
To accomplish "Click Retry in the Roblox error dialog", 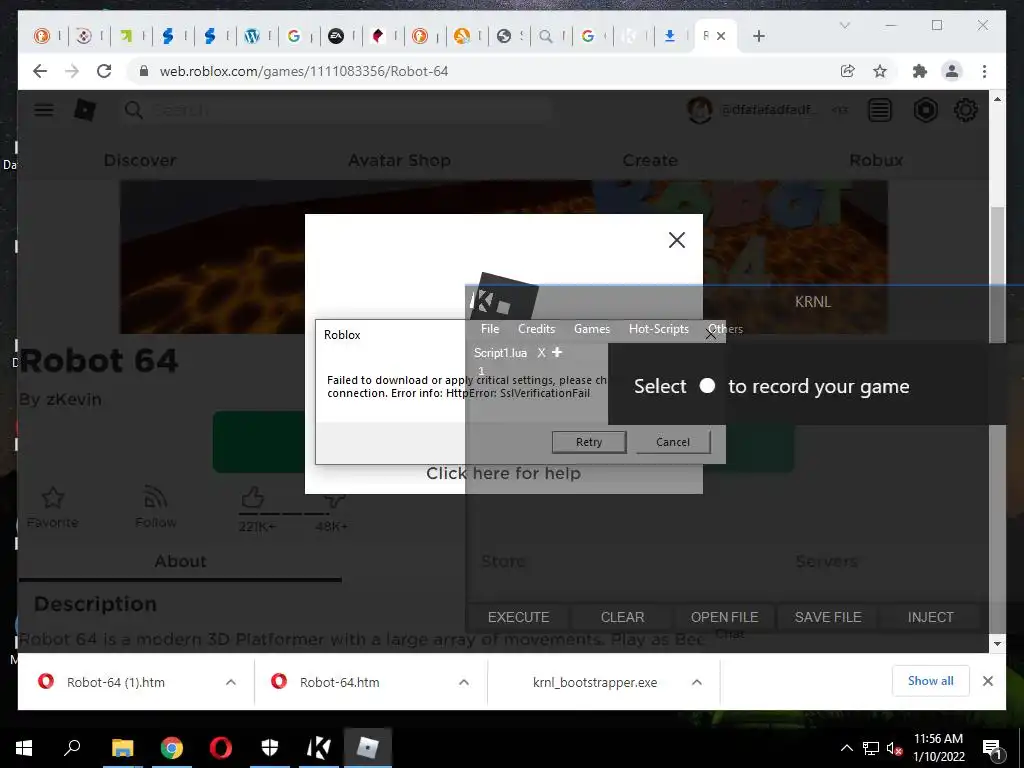I will tap(589, 442).
